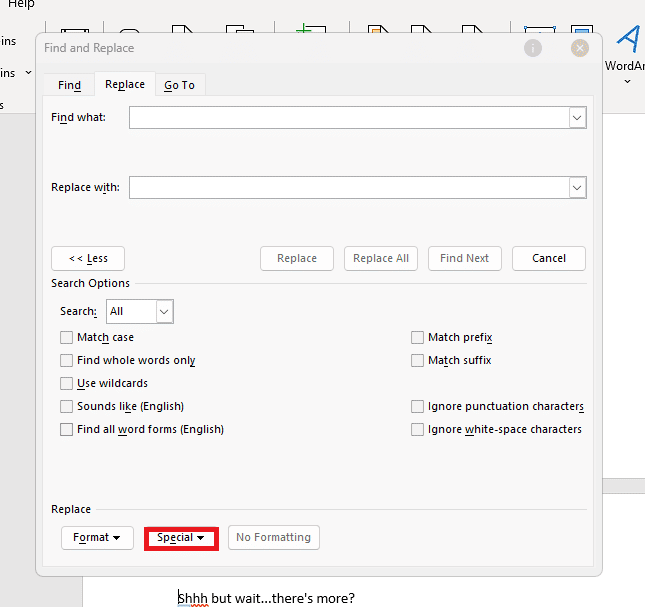This screenshot has width=645, height=607.
Task: Expand the Find what history dropdown arrow
Action: [577, 118]
